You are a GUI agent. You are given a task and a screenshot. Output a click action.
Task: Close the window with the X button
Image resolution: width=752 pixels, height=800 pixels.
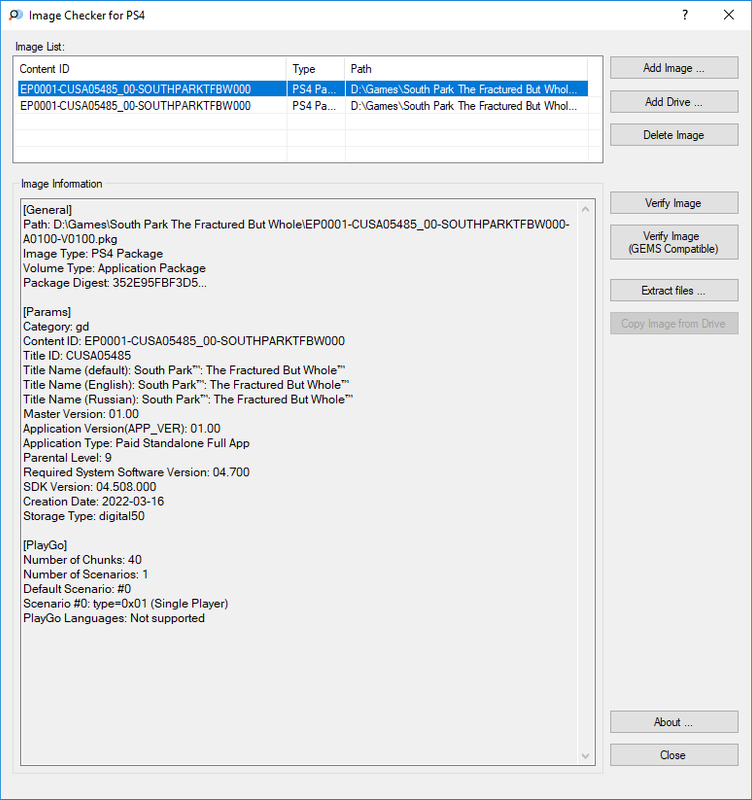point(729,15)
